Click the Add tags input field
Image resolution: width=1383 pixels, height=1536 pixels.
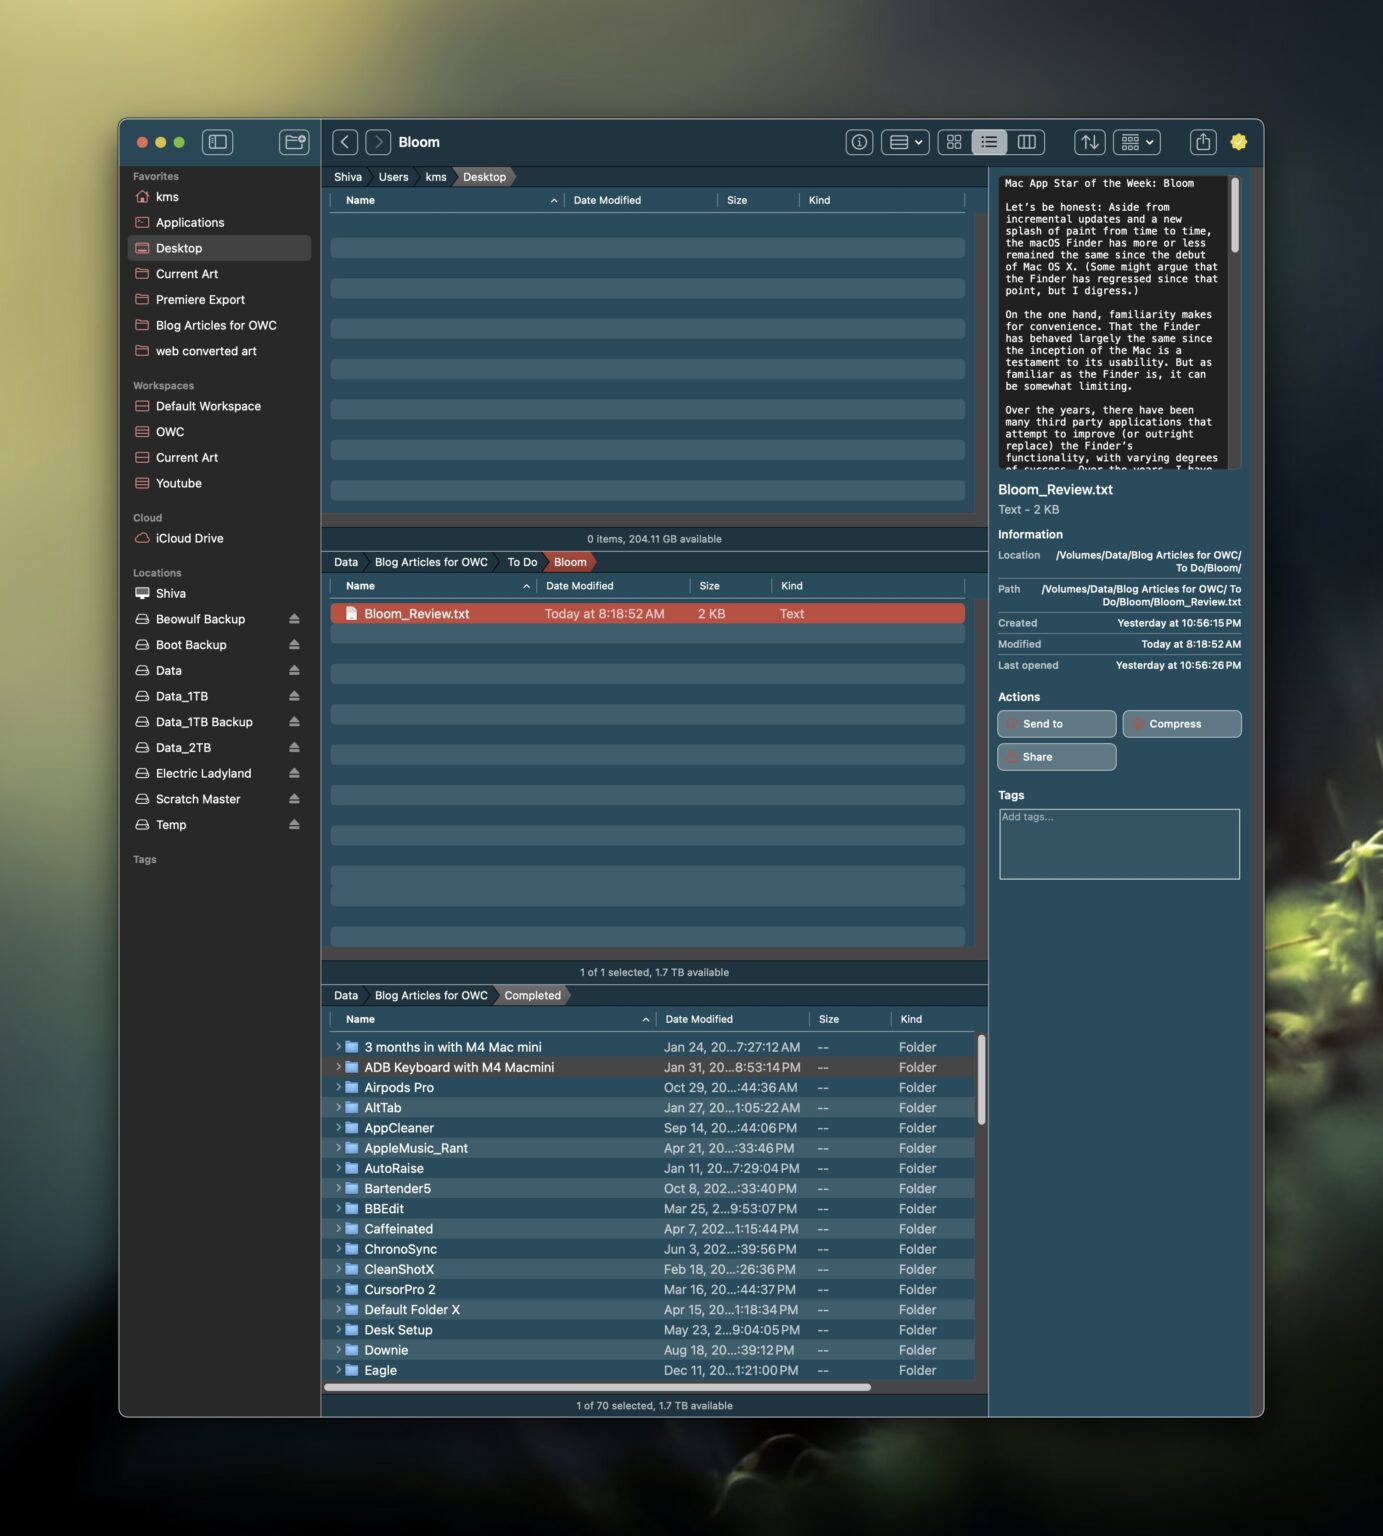(x=1119, y=844)
